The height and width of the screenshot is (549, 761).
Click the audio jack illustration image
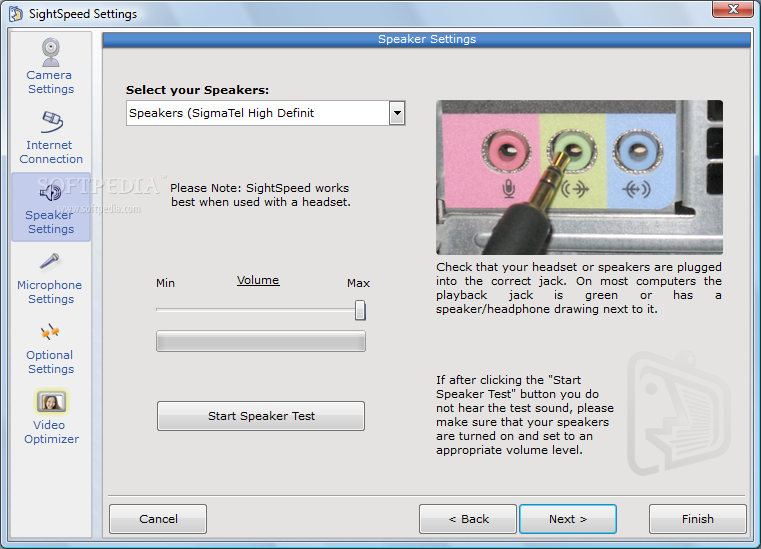click(x=579, y=177)
